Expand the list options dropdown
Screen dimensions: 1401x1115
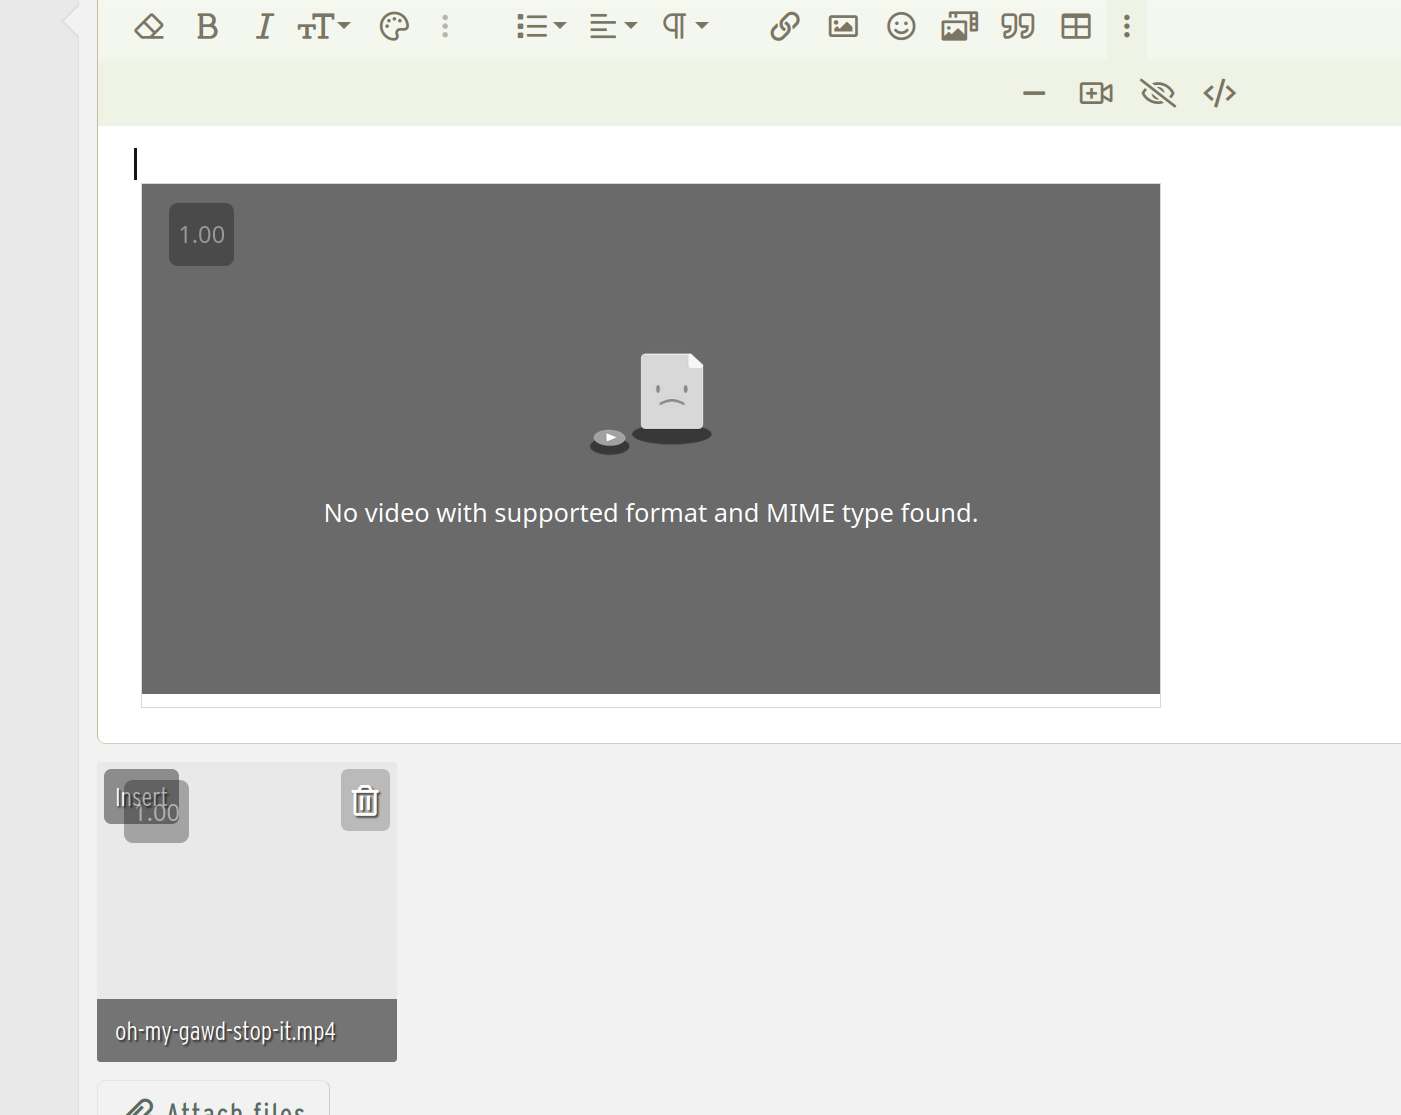(x=540, y=27)
